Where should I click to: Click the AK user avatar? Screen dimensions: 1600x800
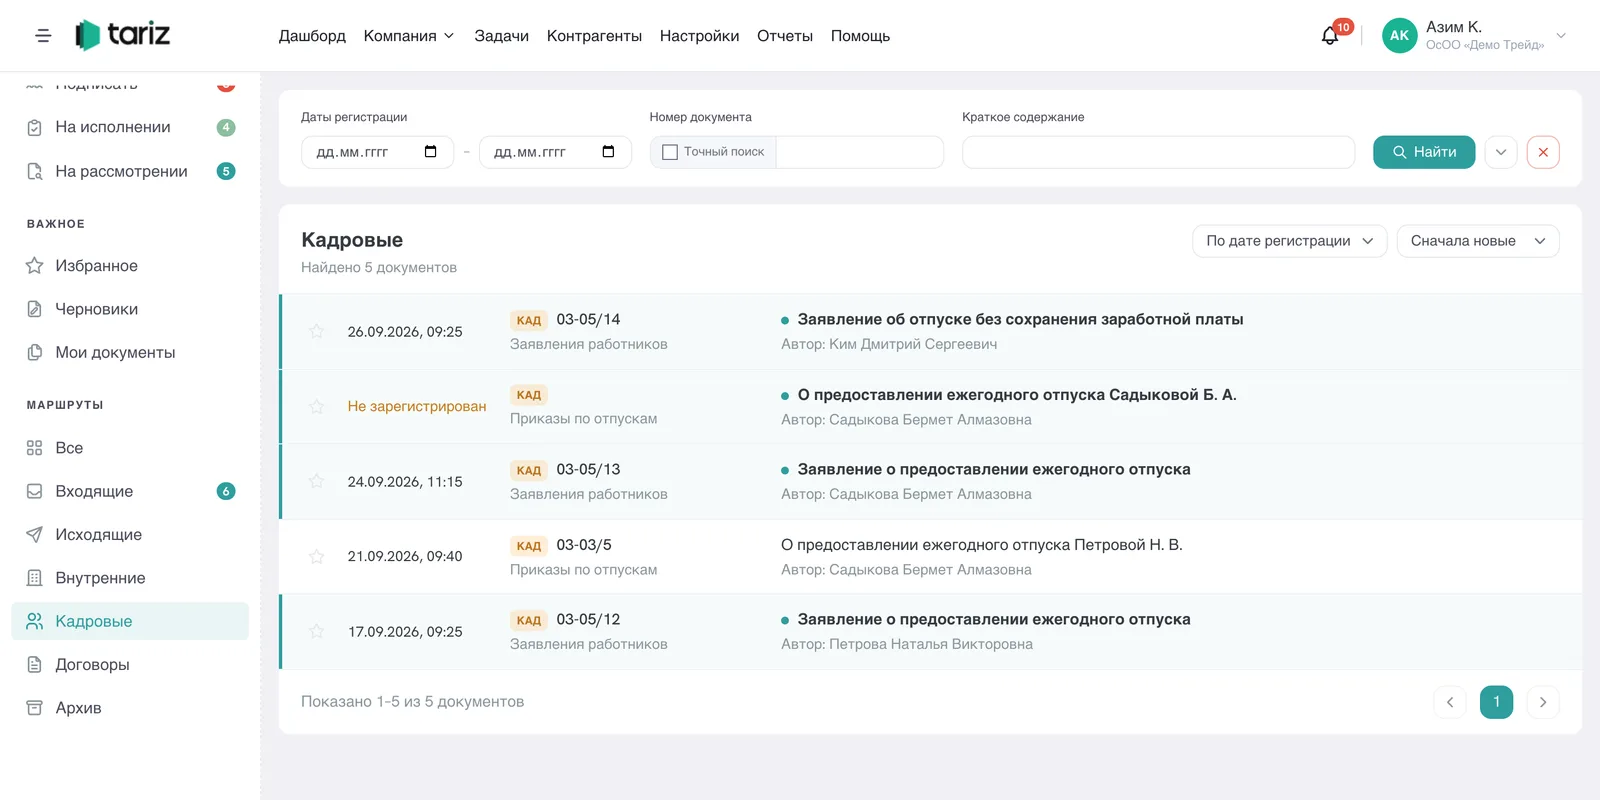(x=1399, y=36)
